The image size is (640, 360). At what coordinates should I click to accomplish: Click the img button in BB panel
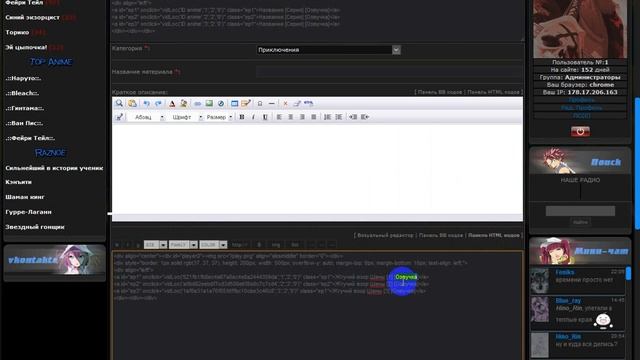tap(276, 245)
